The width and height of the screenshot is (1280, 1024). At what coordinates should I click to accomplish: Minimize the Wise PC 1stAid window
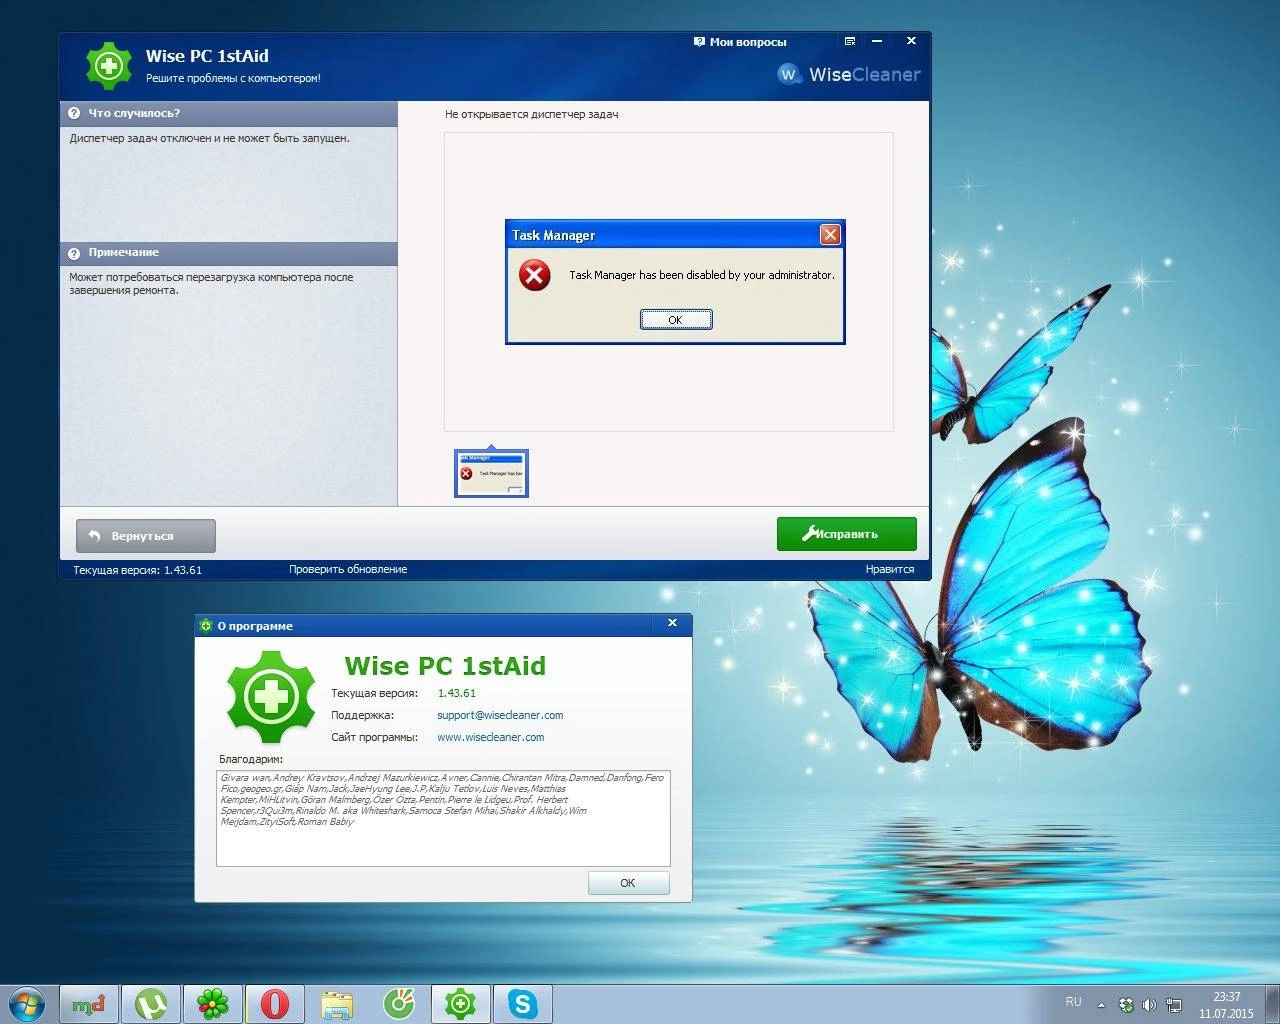[x=877, y=41]
